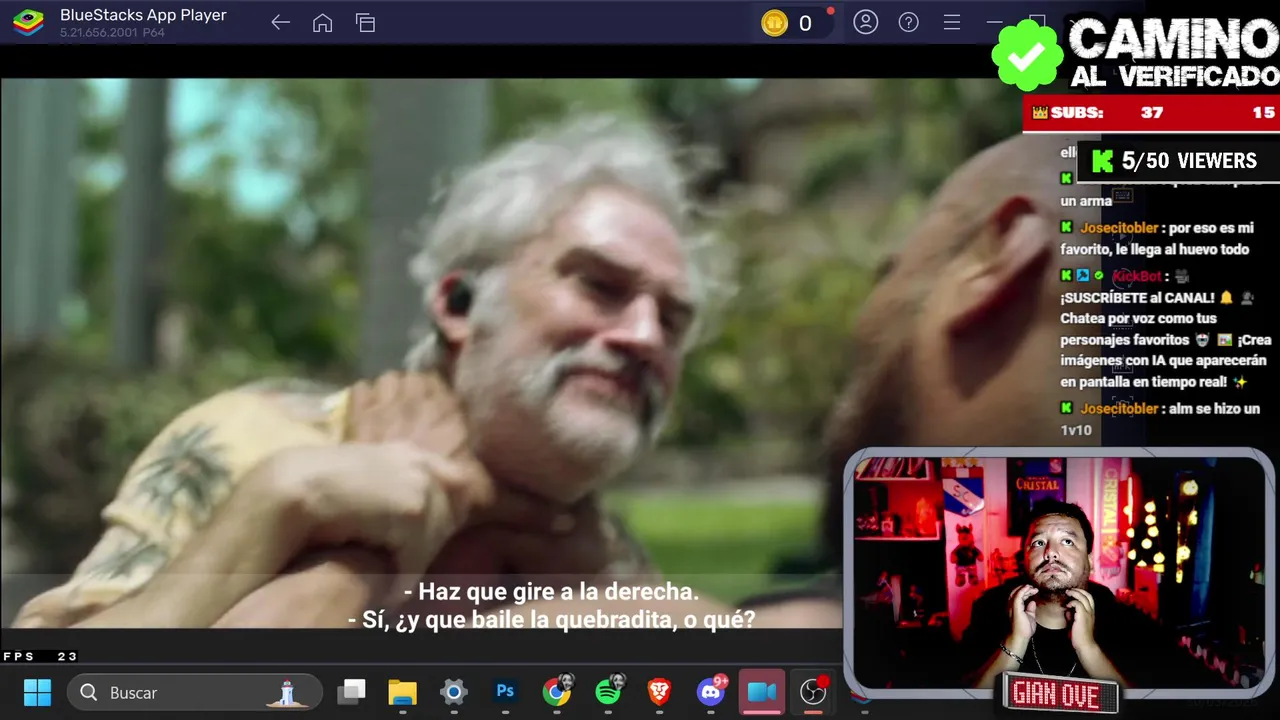Open the Windows Start menu
The width and height of the screenshot is (1280, 720).
click(x=37, y=692)
